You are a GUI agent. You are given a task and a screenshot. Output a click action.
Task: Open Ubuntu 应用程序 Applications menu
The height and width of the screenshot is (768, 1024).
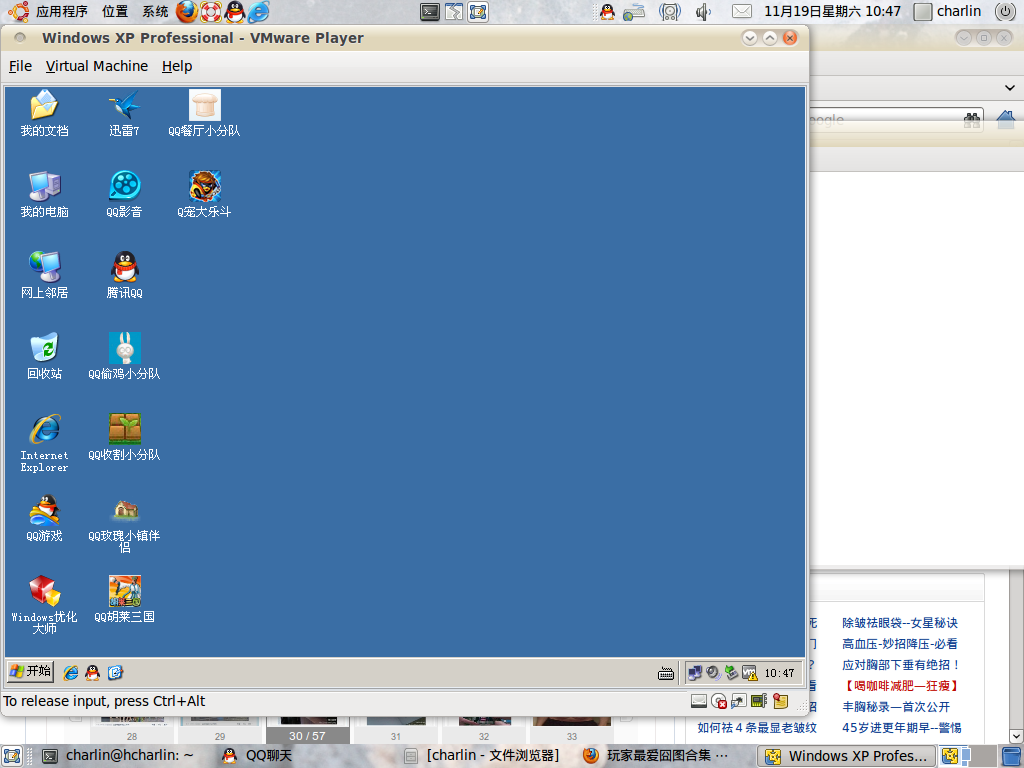click(61, 11)
